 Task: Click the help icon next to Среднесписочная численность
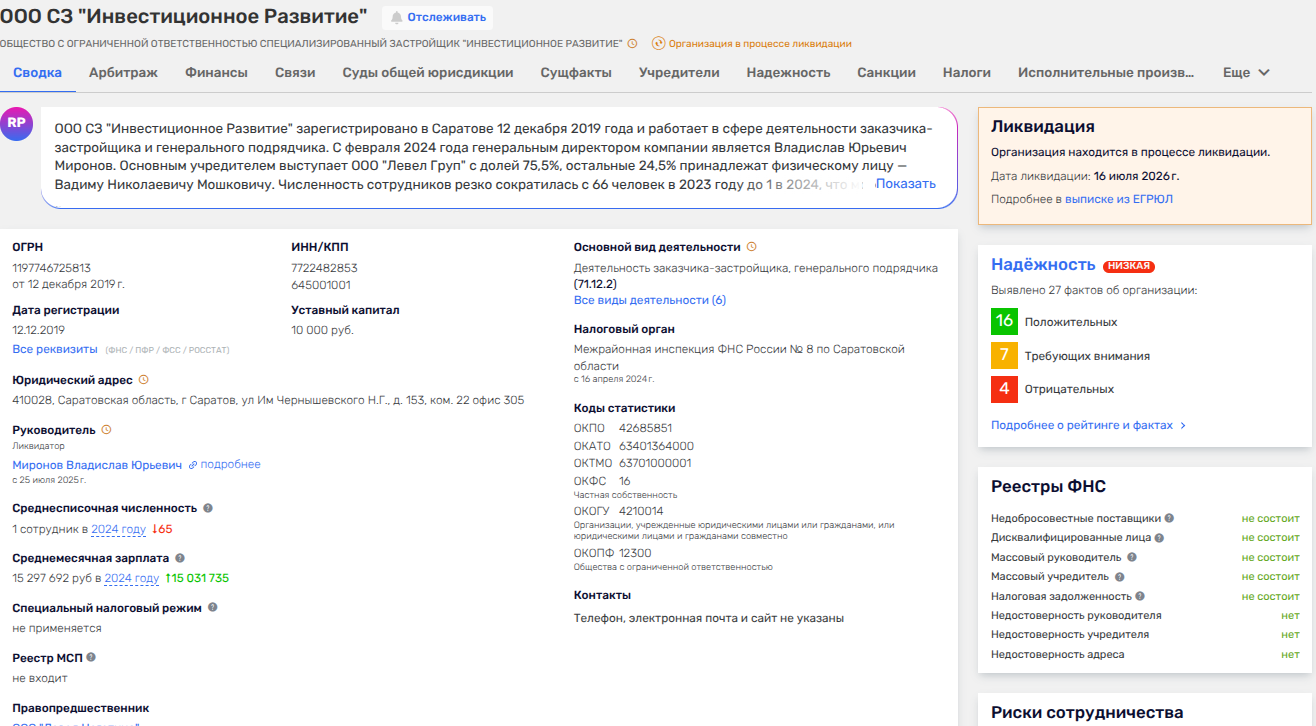tap(208, 508)
